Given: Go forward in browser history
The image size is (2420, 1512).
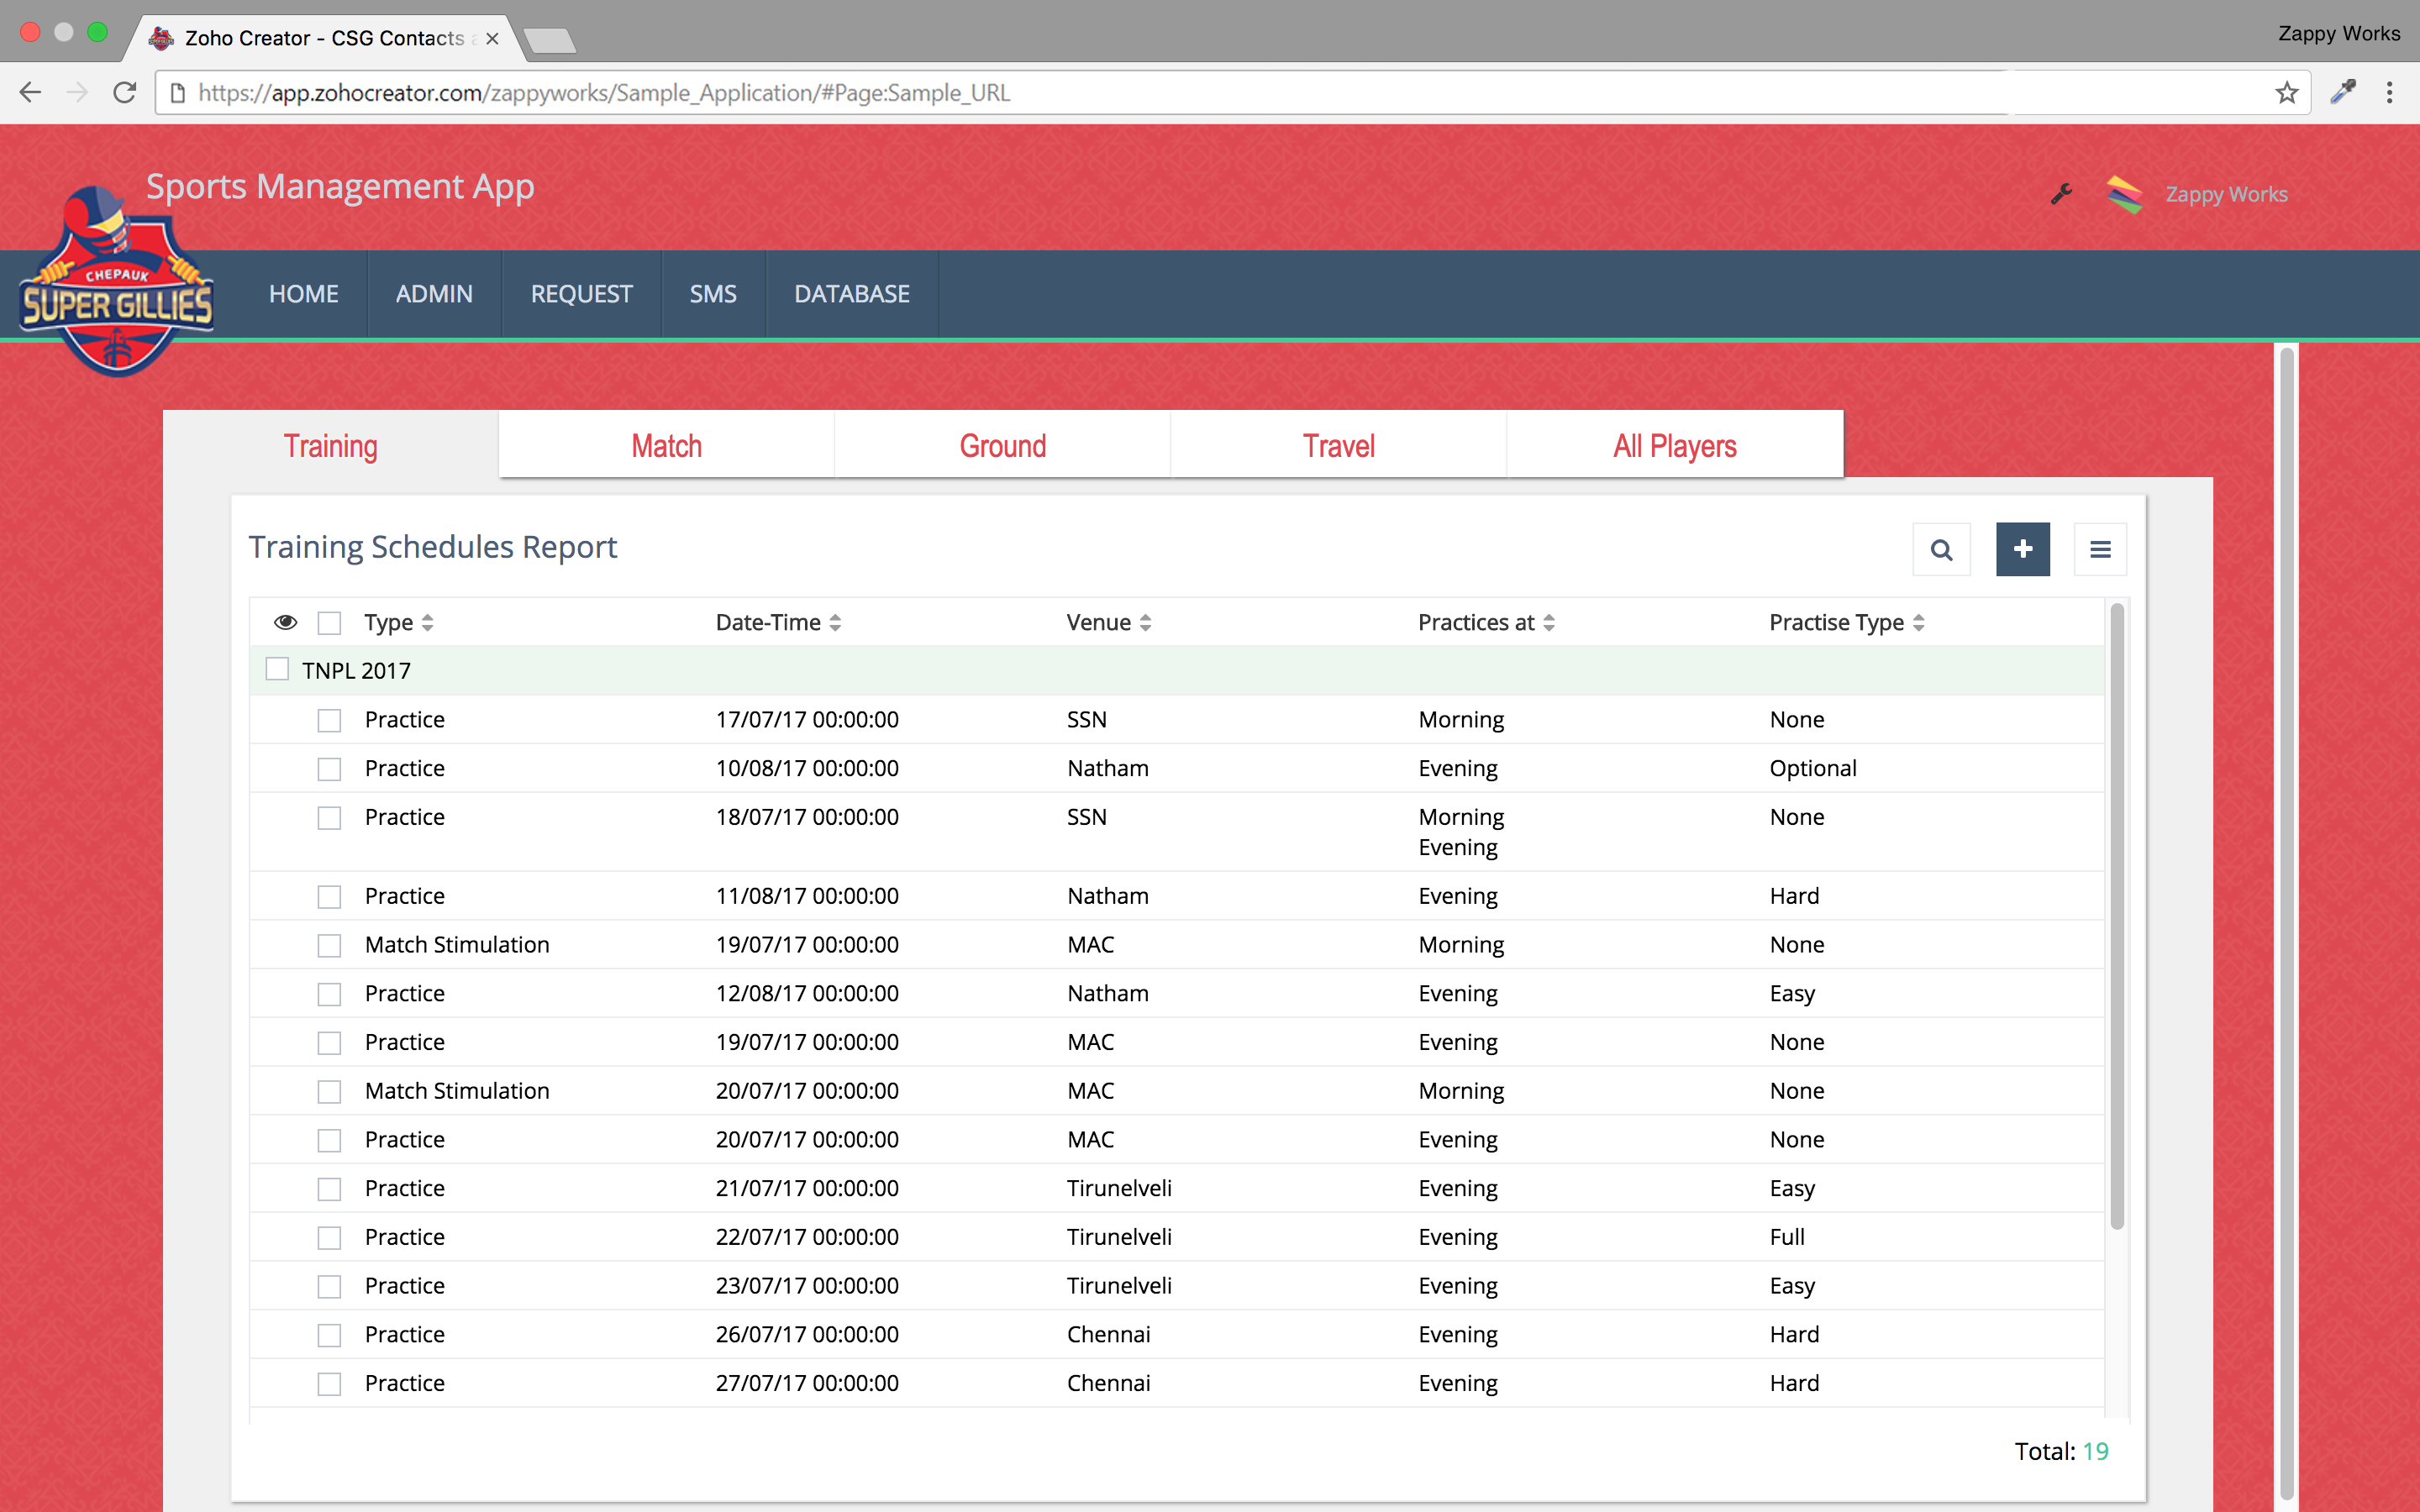Looking at the screenshot, I should 77,93.
